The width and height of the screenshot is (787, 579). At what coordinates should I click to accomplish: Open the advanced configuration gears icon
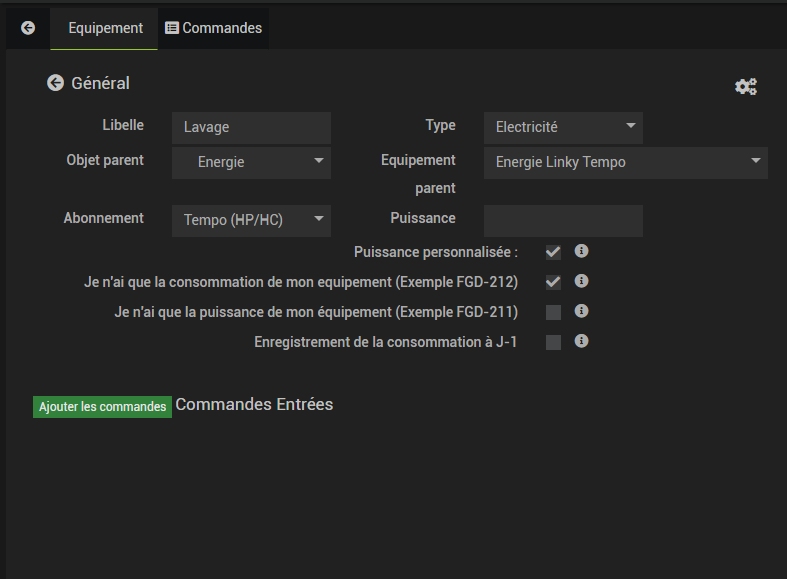coord(746,87)
